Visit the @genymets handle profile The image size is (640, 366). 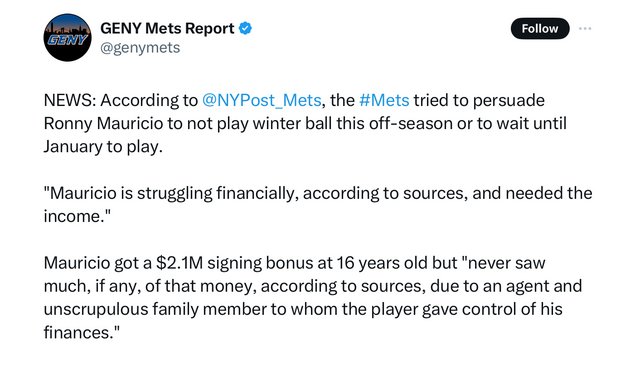[x=140, y=48]
